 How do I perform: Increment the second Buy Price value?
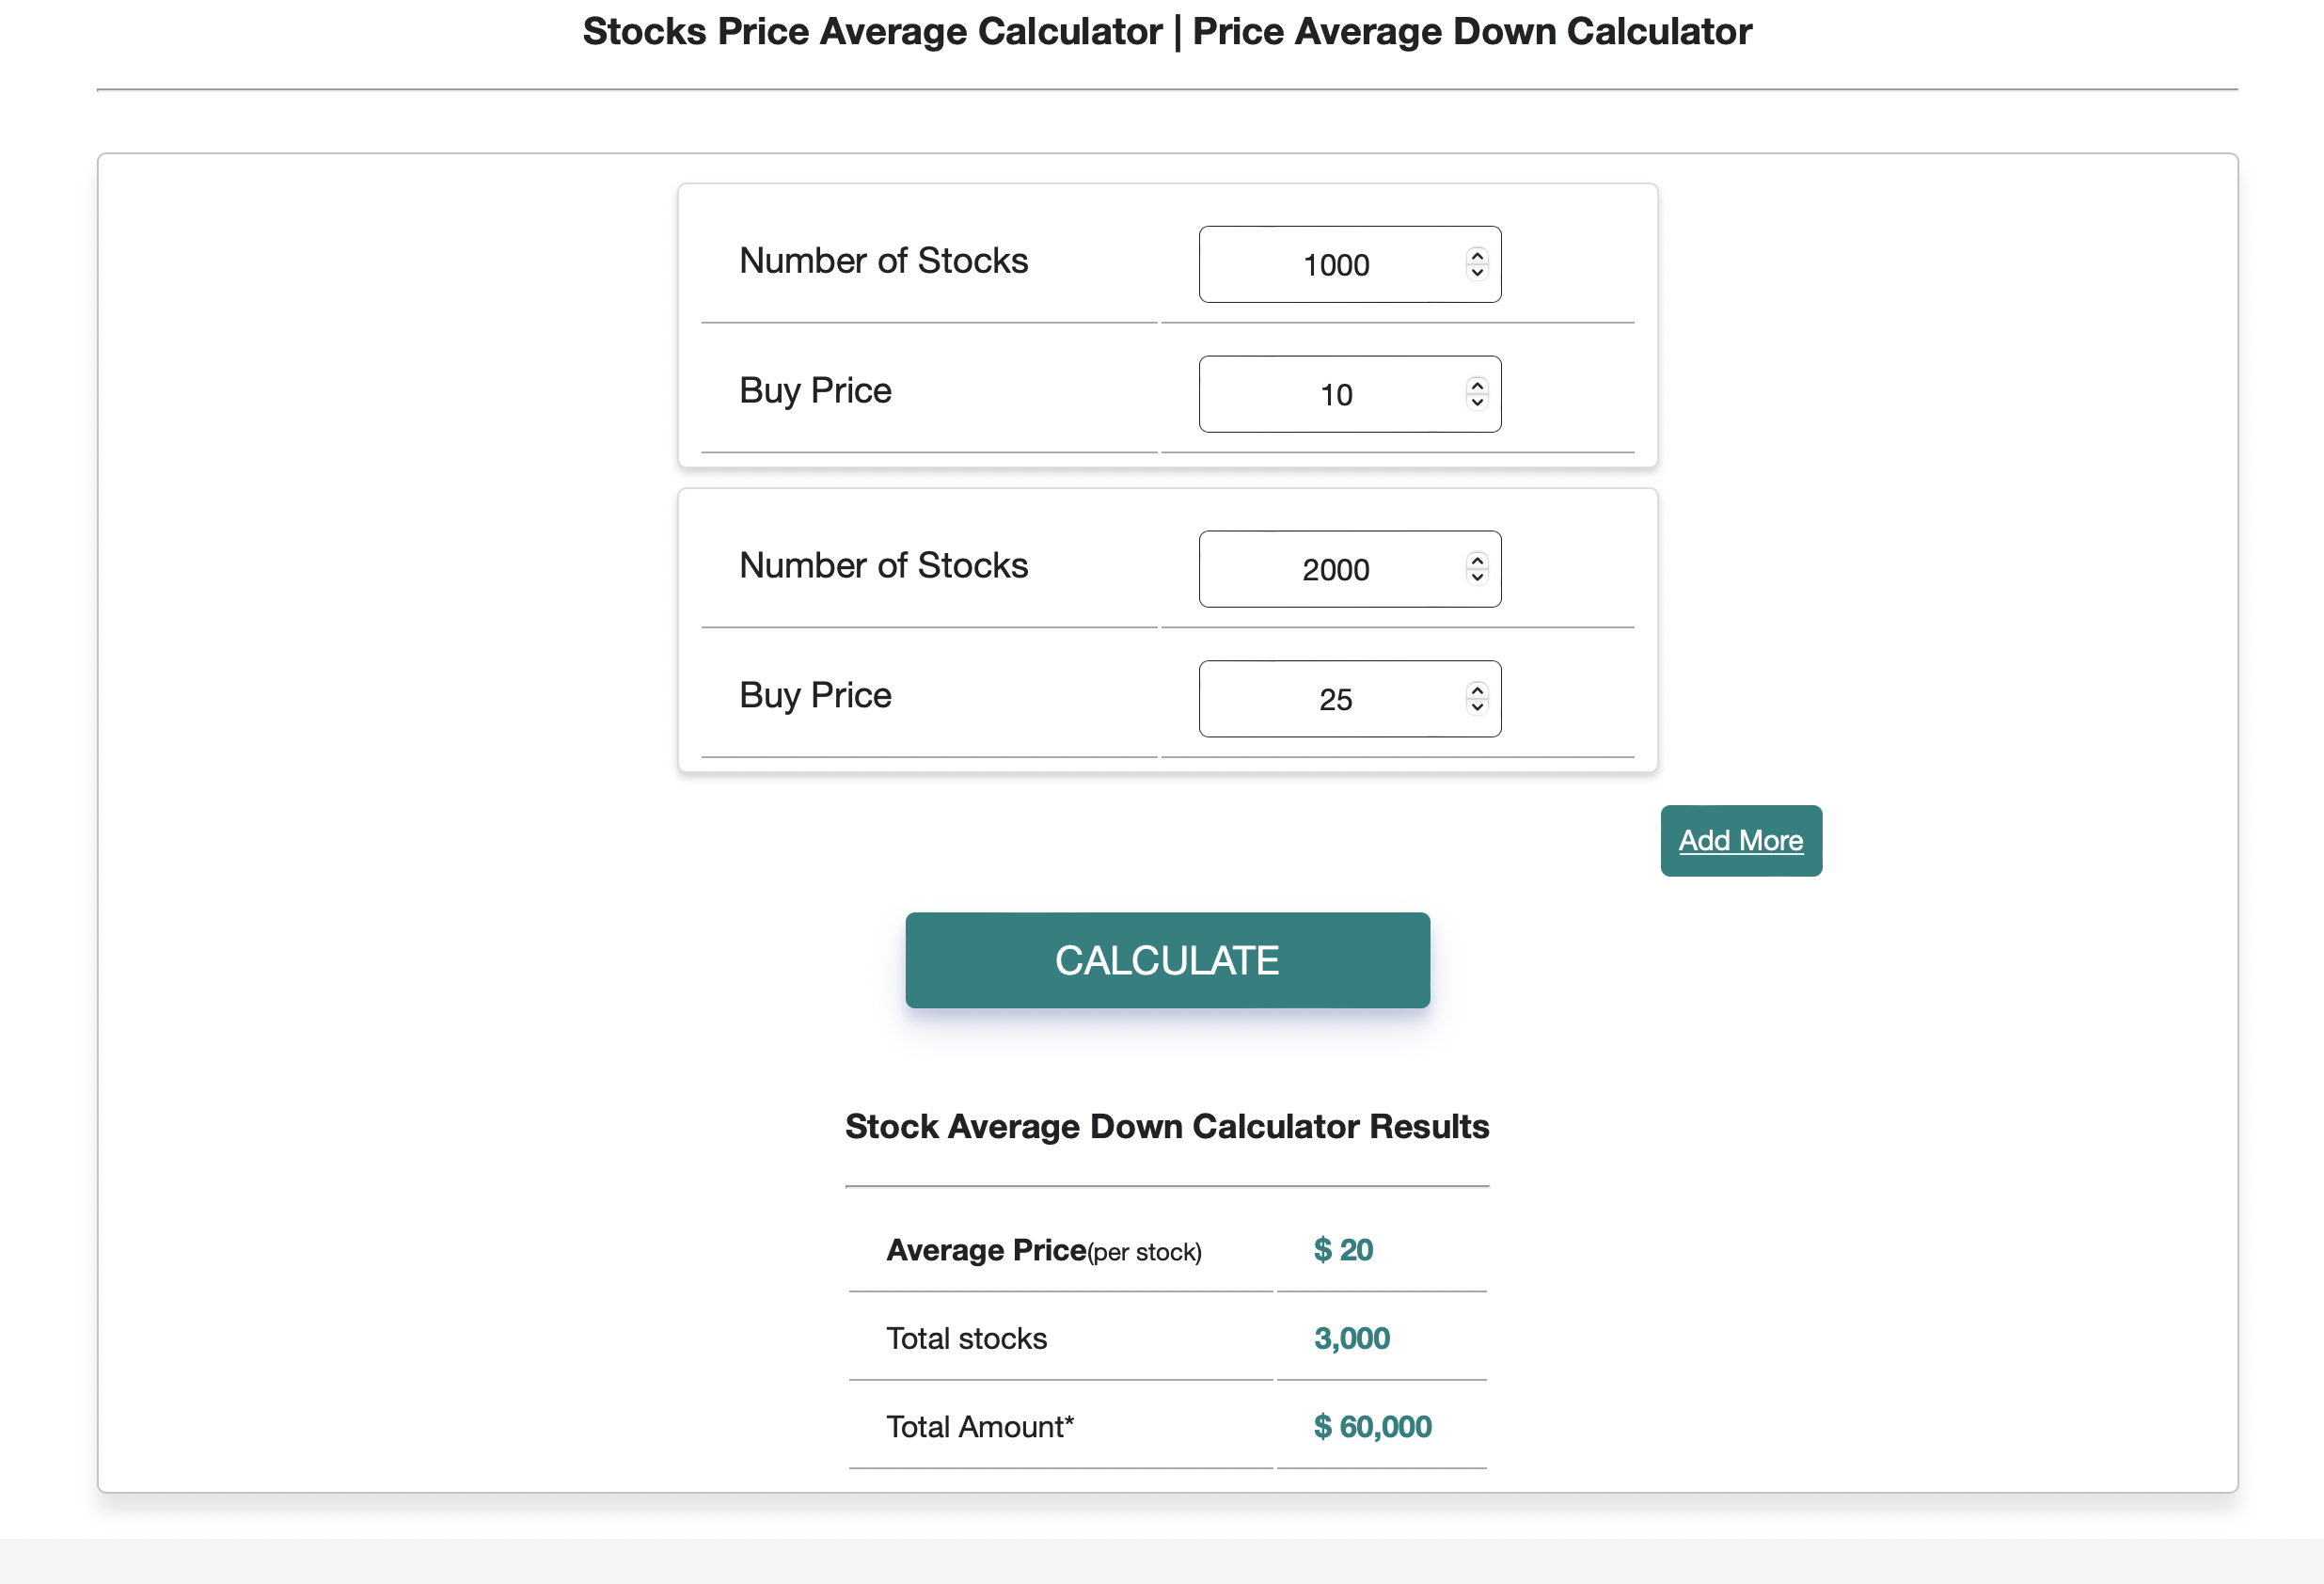pos(1477,692)
